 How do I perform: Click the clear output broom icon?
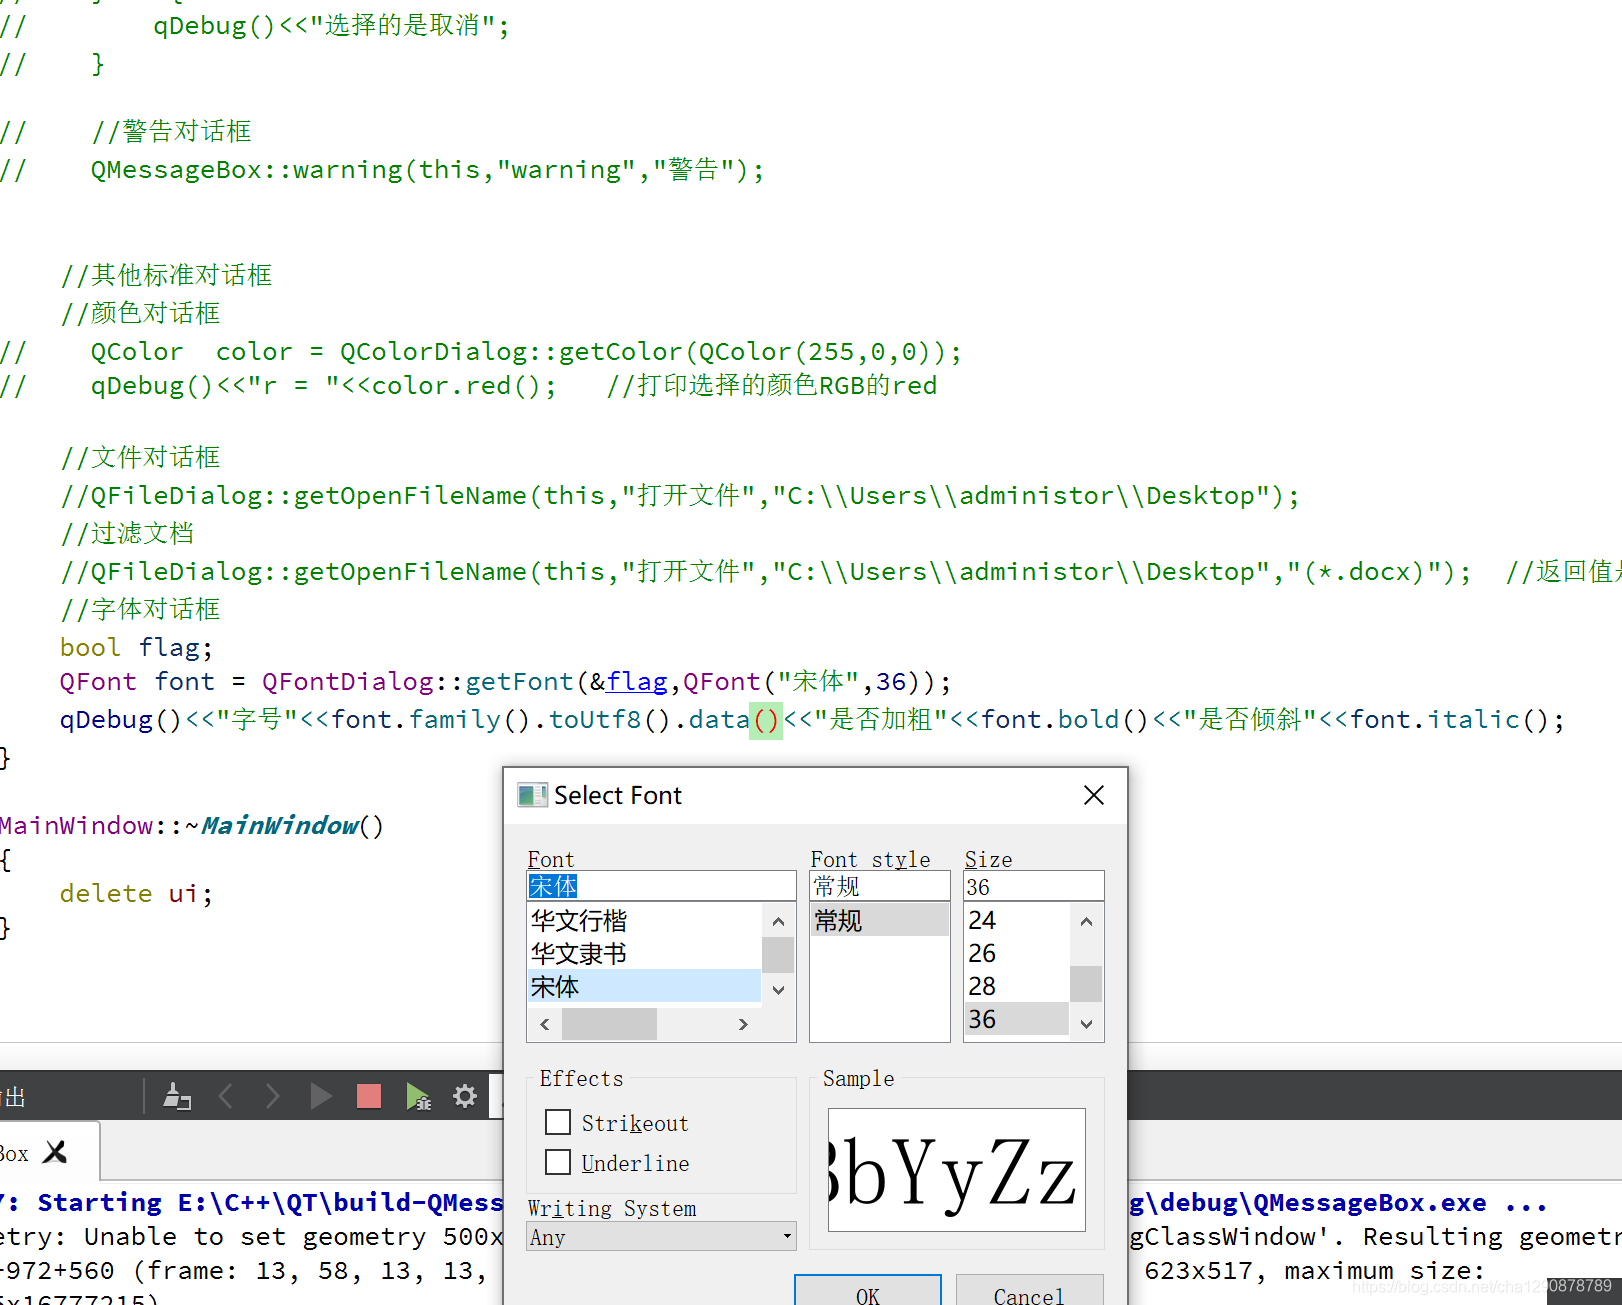(x=177, y=1097)
